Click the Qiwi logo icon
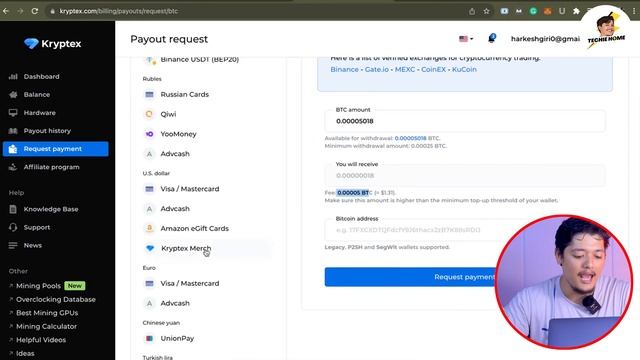This screenshot has width=640, height=360. coord(149,114)
